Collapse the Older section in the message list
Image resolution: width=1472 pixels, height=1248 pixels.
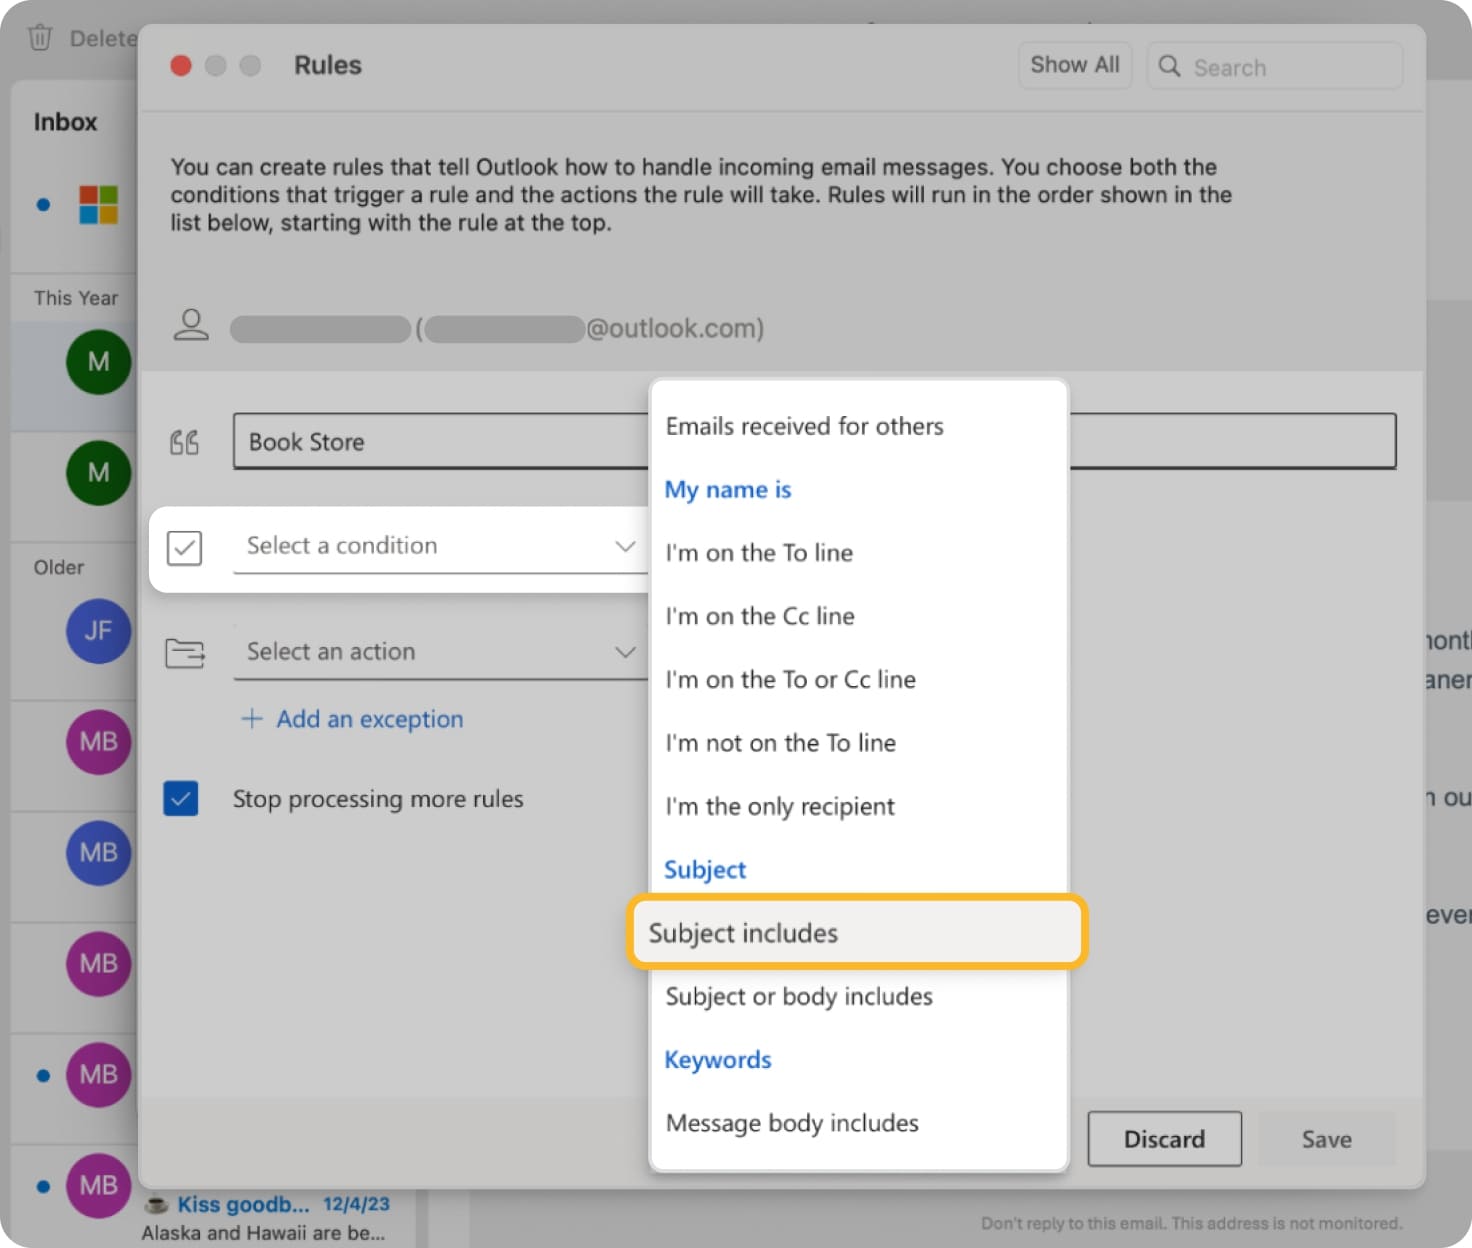tap(58, 567)
